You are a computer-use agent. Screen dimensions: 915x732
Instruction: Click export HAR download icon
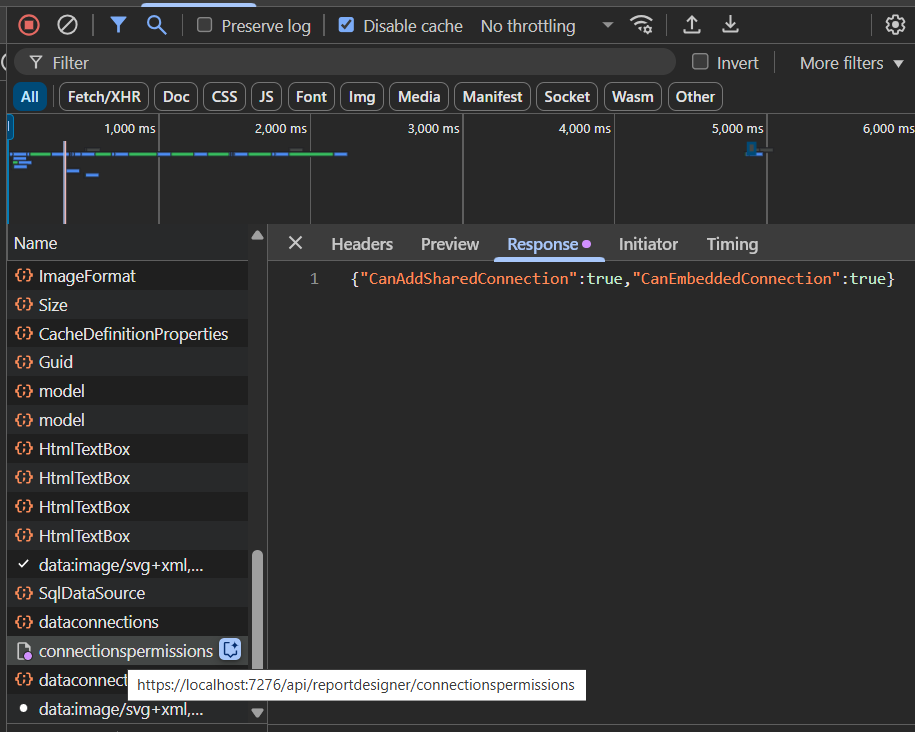tap(731, 25)
